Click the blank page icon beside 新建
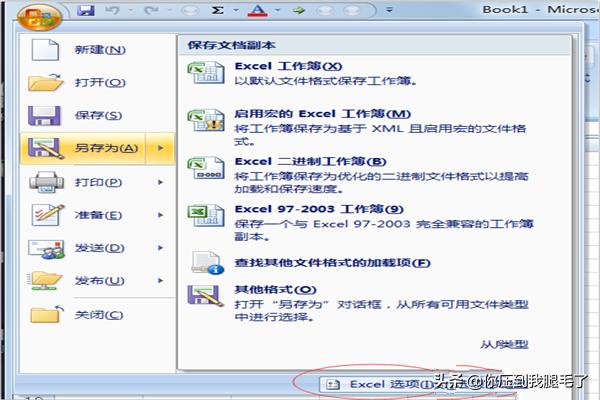The image size is (600, 400). (45, 50)
